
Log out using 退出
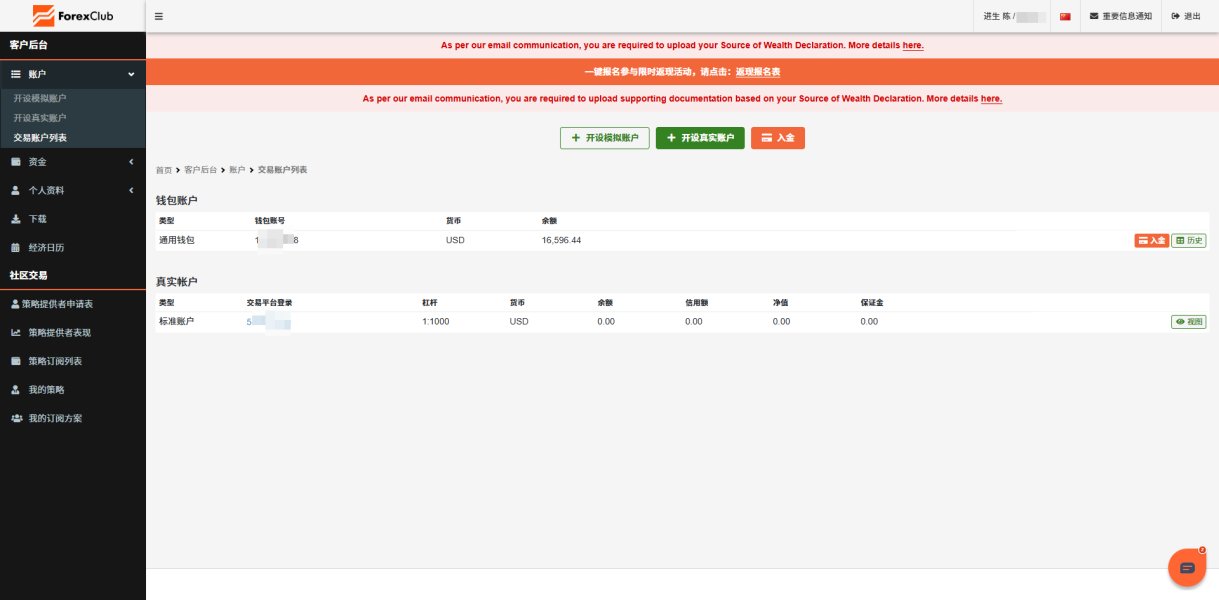(1186, 16)
